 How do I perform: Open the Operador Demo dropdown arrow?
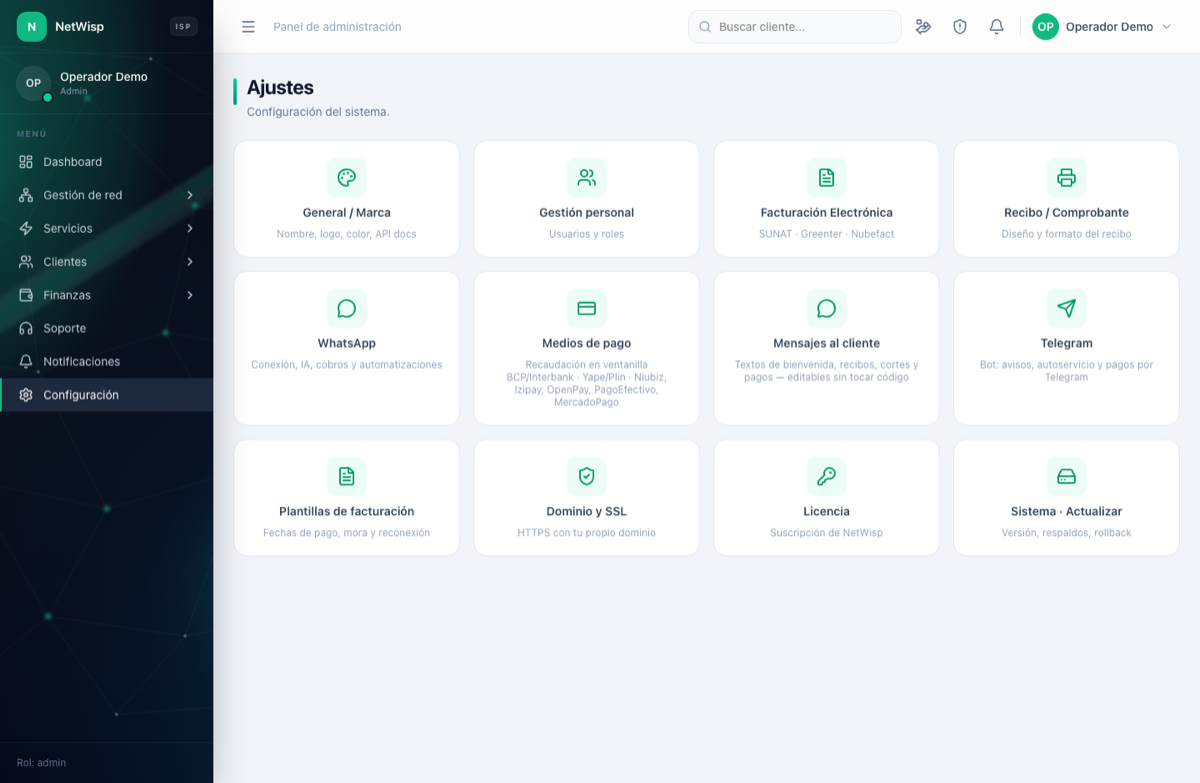coord(1166,27)
